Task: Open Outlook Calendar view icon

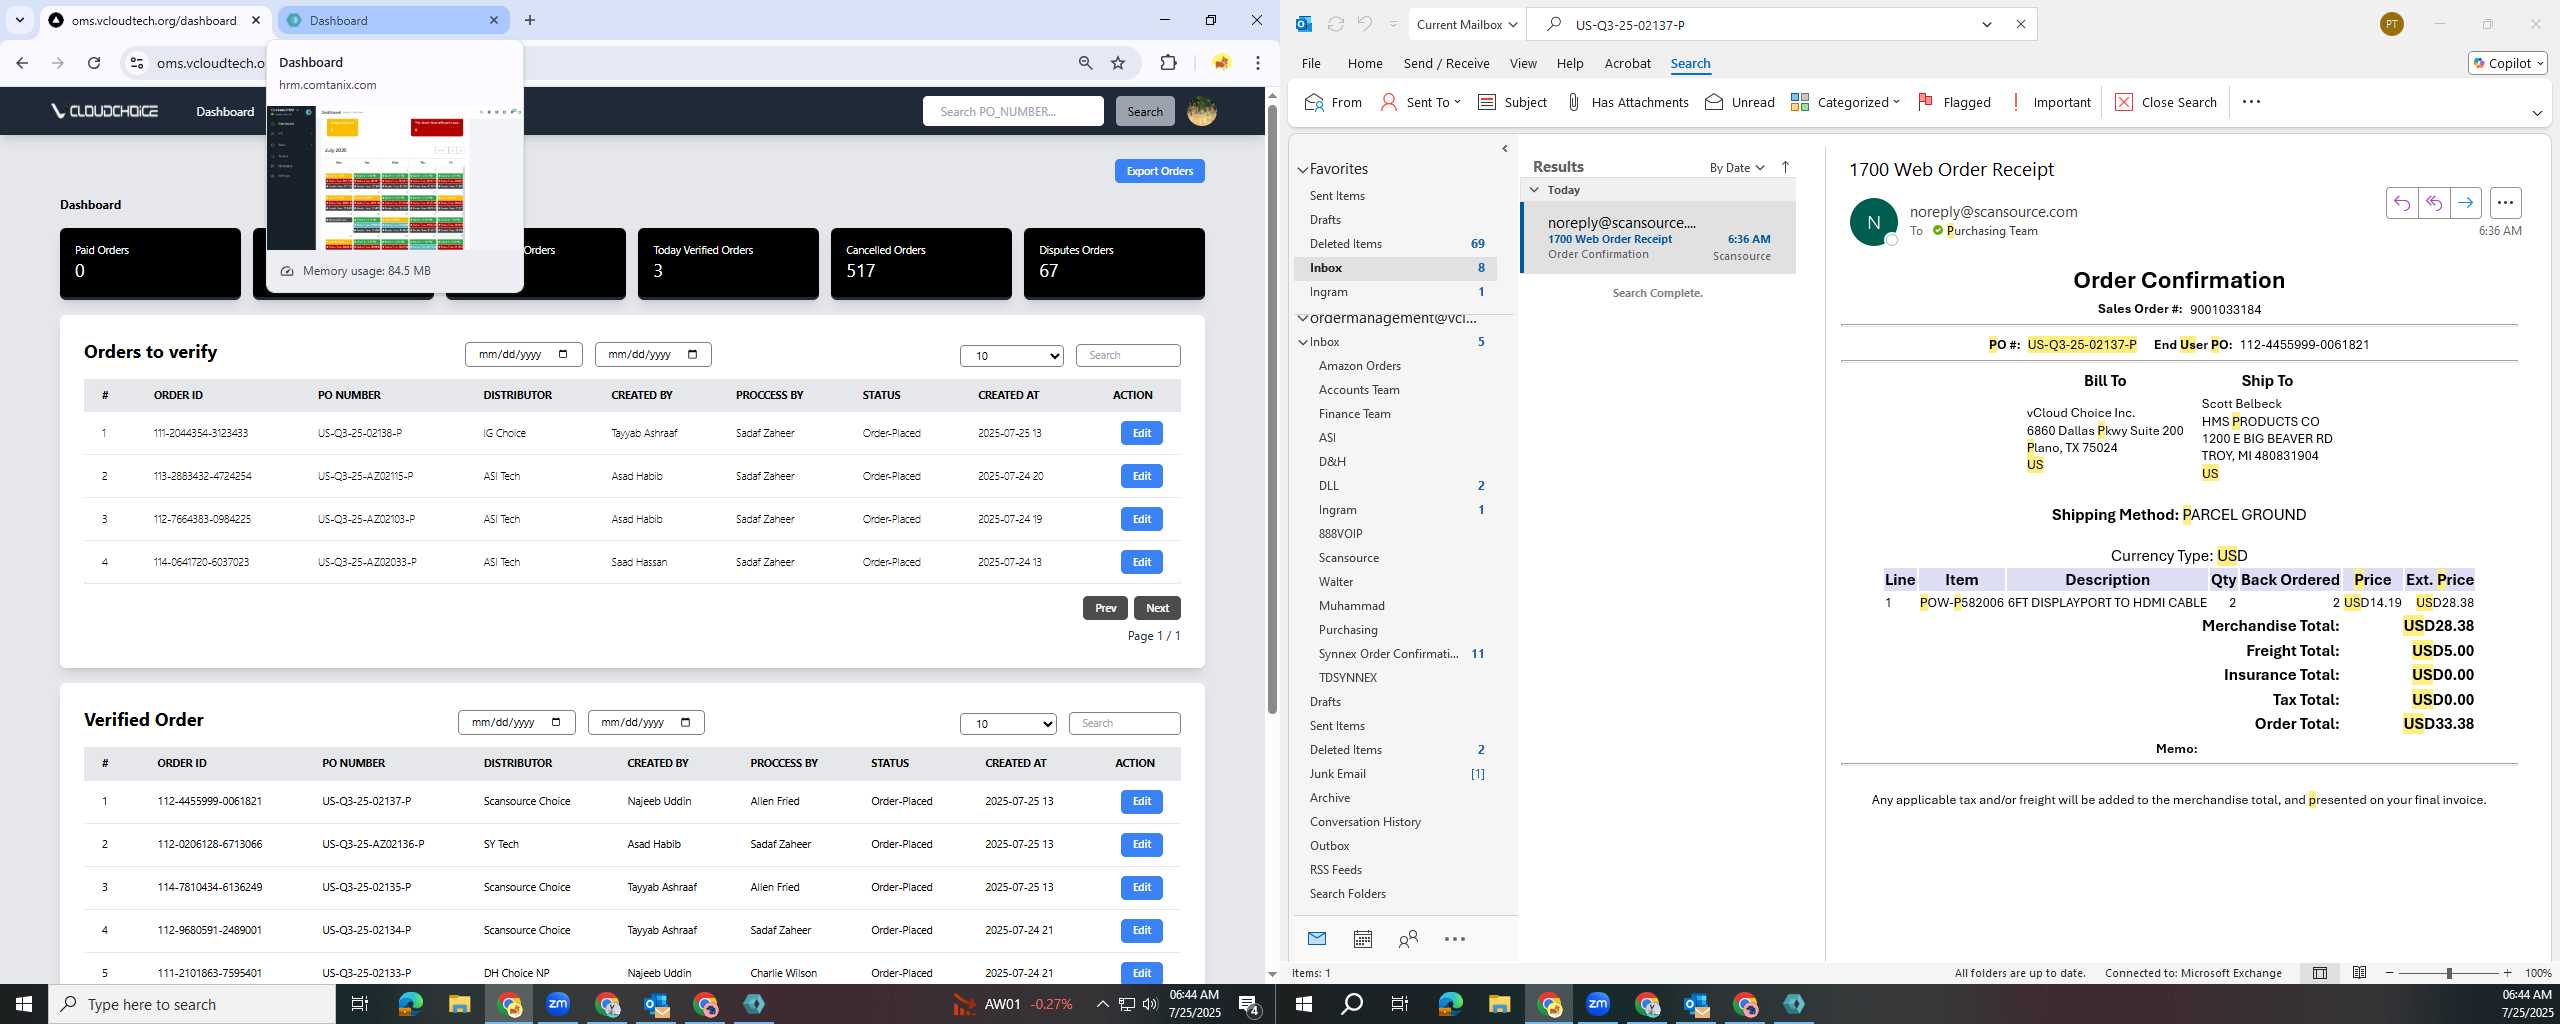Action: tap(1362, 938)
